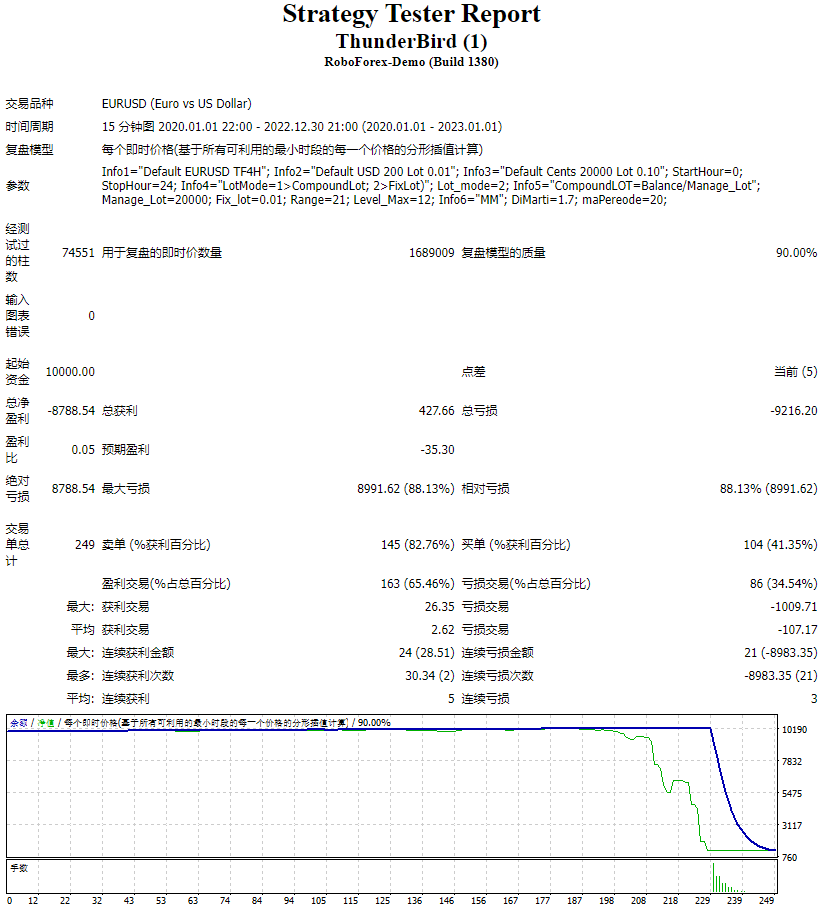Click the 760 y-axis value on chart
The image size is (825, 914).
click(x=789, y=857)
